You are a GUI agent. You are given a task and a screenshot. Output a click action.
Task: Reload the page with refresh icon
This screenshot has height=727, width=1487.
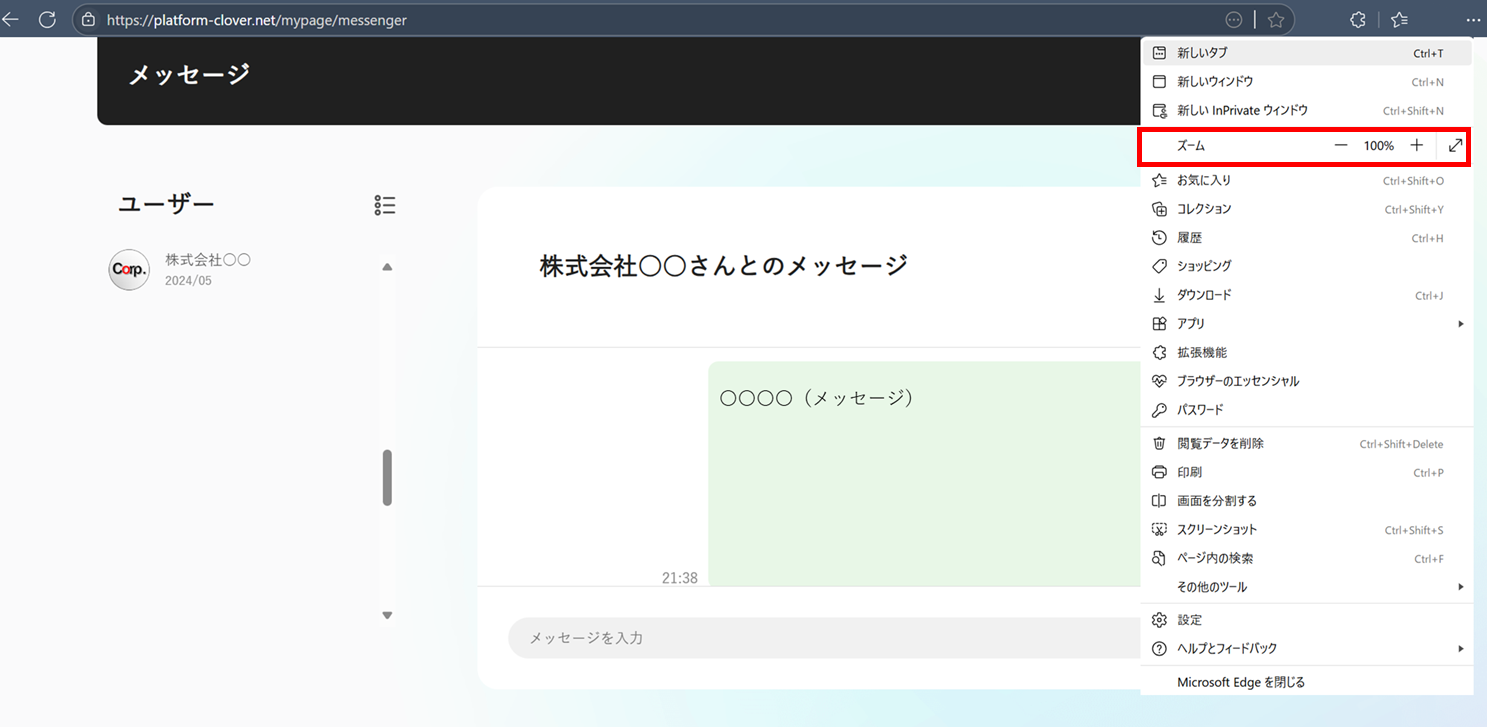pyautogui.click(x=47, y=19)
